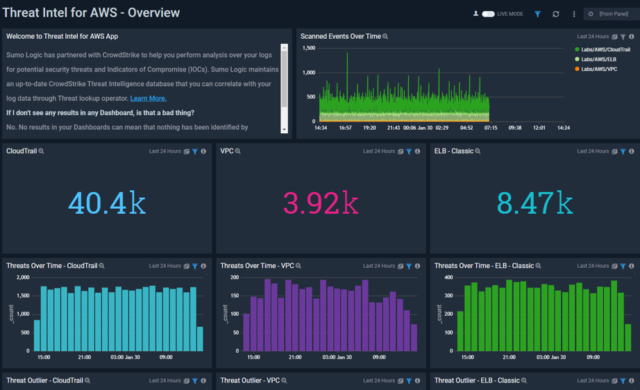Open Threats Over Time - CloudTrail in search
640x390 pixels.
tap(102, 266)
